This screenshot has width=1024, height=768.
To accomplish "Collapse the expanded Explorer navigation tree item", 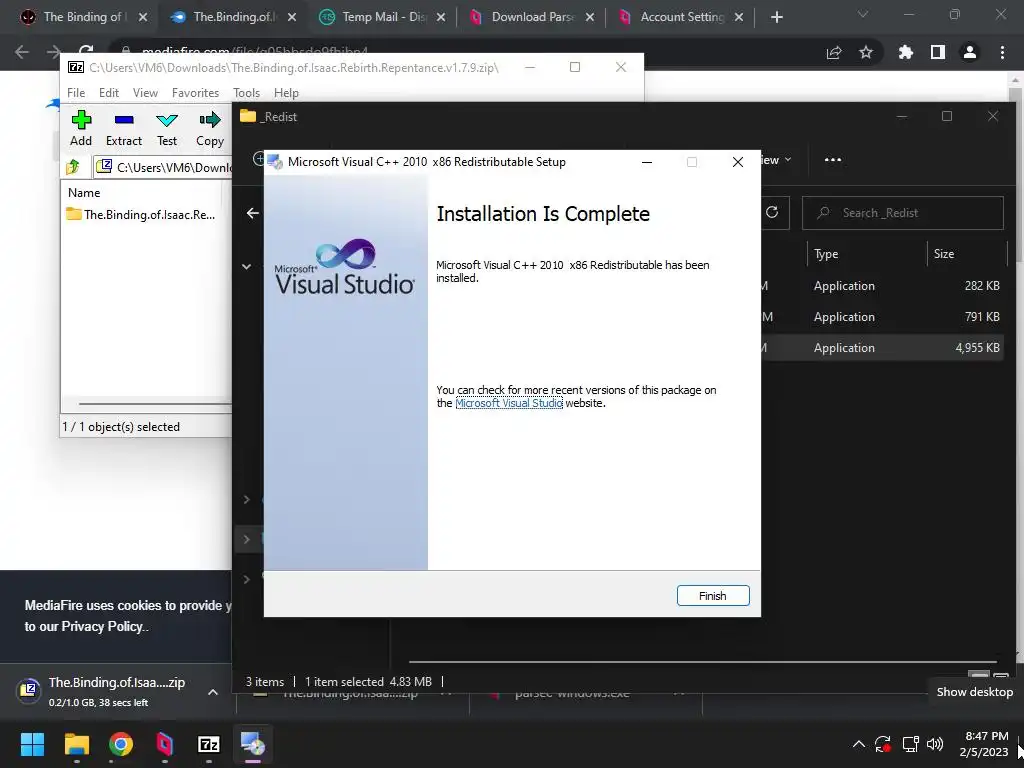I will pos(246,266).
